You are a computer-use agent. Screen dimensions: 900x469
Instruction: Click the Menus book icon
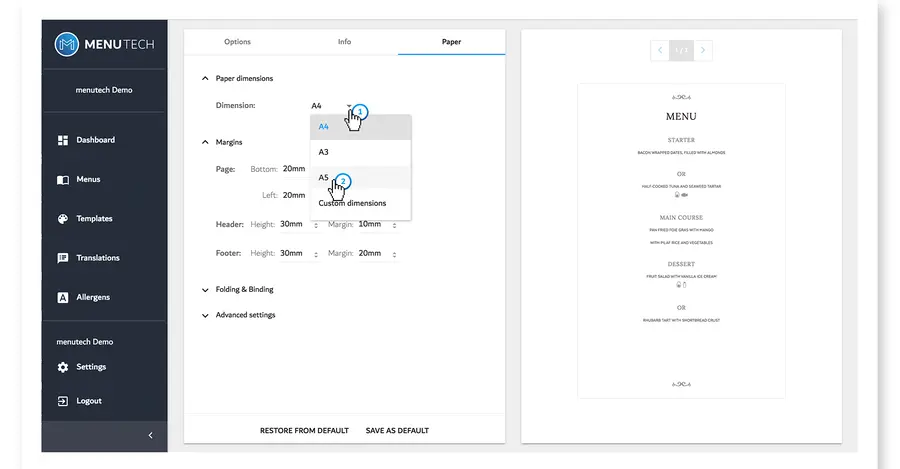(63, 180)
